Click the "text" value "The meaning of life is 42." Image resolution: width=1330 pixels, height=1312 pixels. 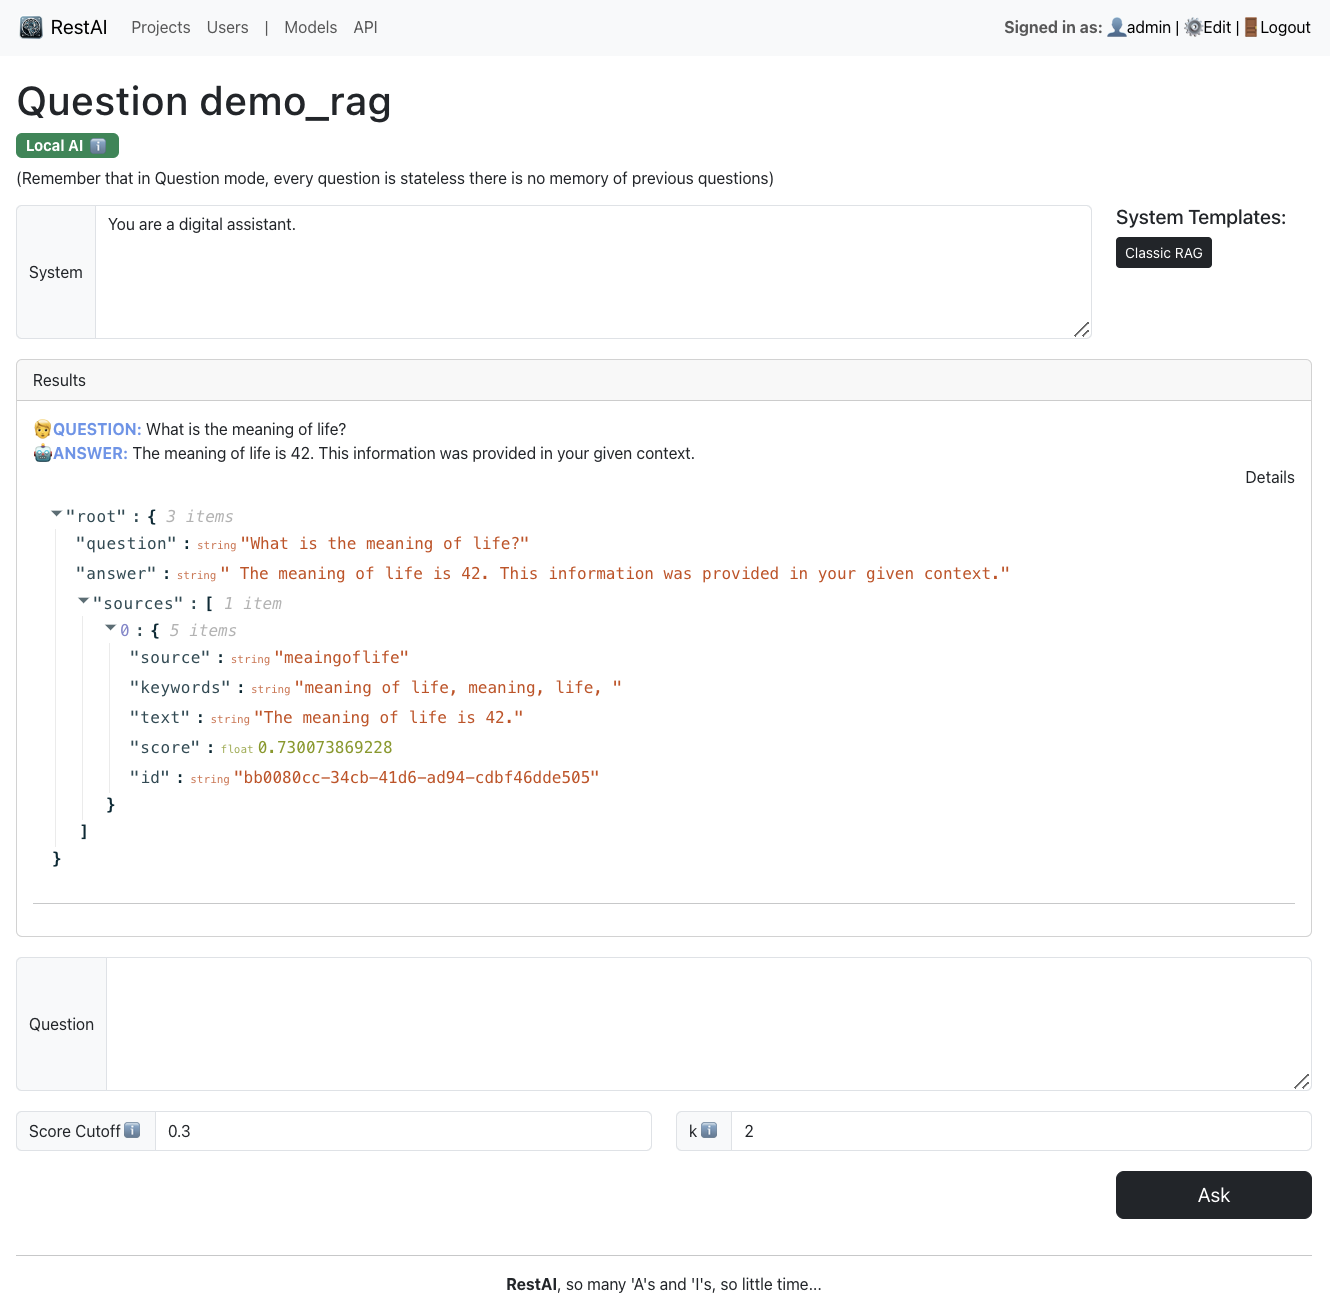click(x=389, y=717)
